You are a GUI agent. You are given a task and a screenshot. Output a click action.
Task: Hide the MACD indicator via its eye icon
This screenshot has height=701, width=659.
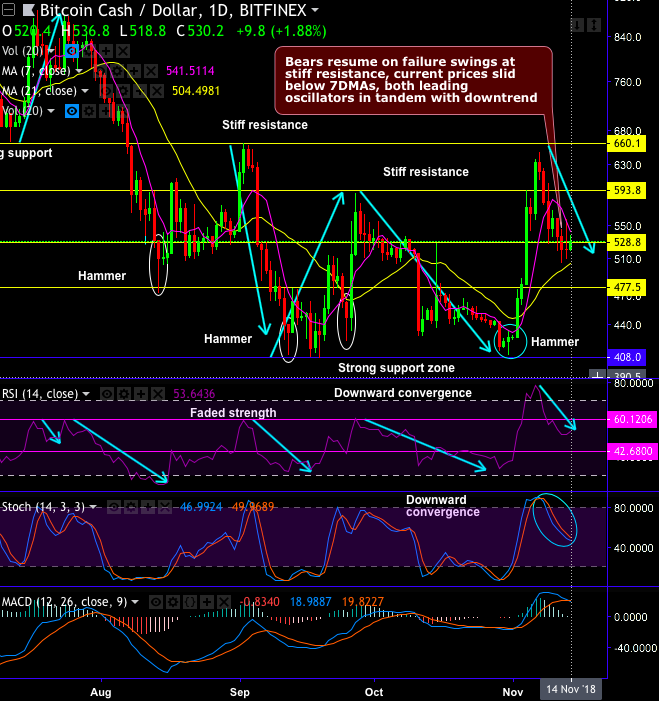156,602
